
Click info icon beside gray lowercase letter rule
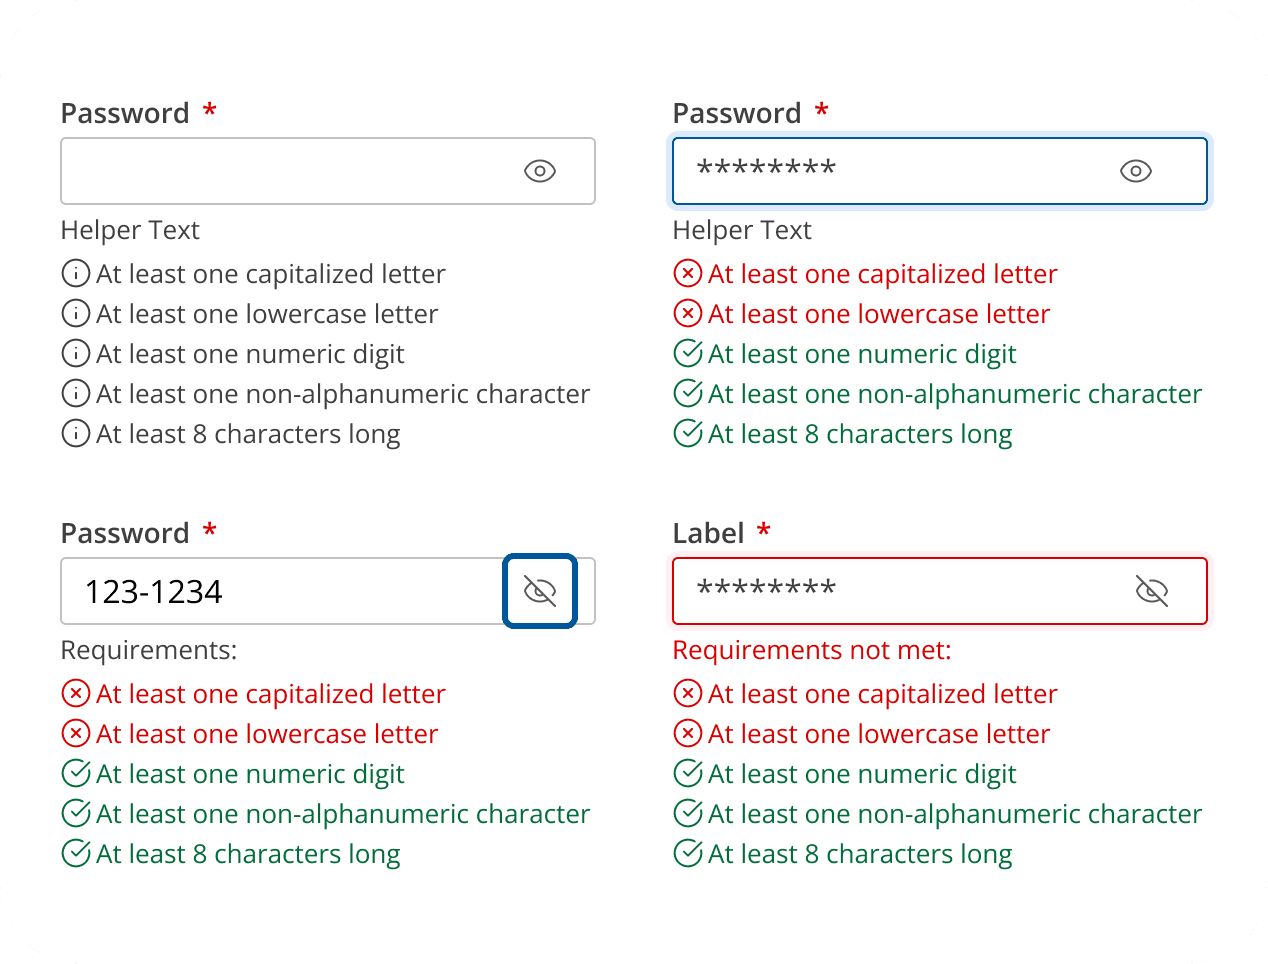tap(76, 313)
